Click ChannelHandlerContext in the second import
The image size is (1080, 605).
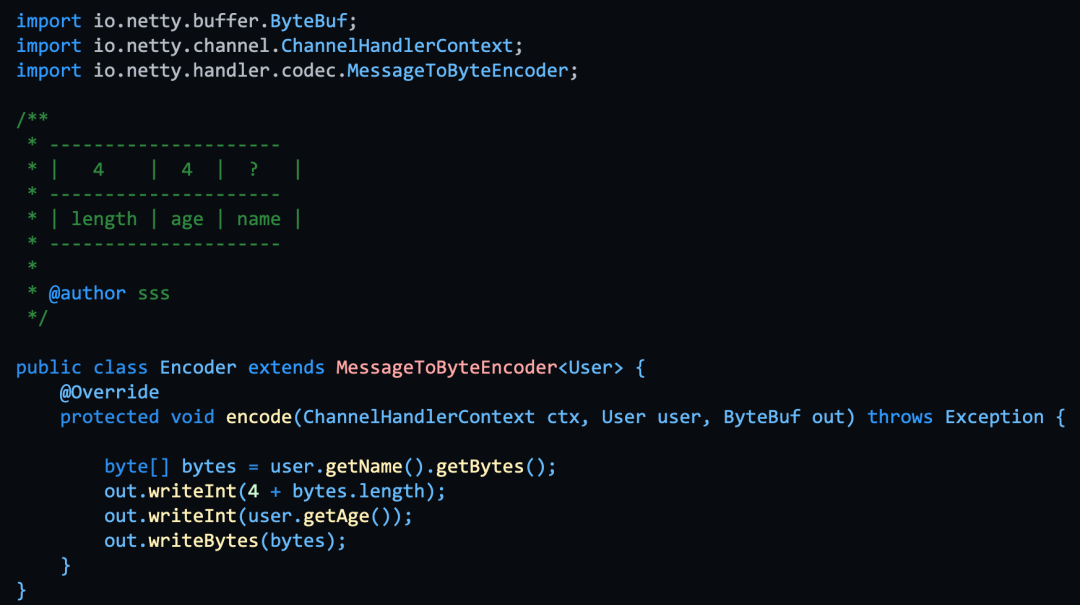397,46
